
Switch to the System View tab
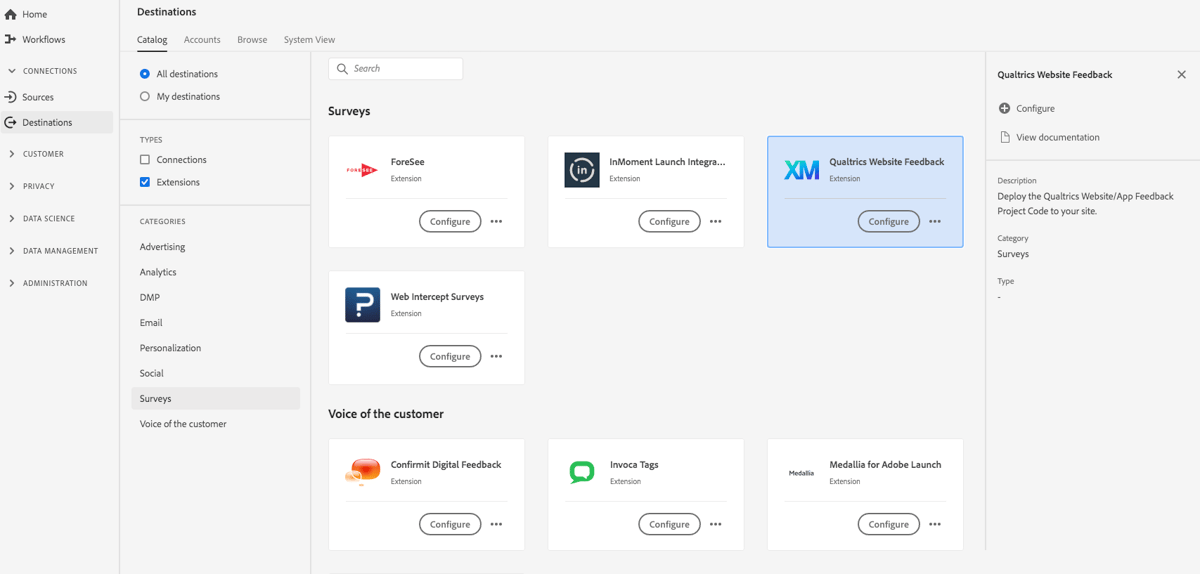click(309, 40)
